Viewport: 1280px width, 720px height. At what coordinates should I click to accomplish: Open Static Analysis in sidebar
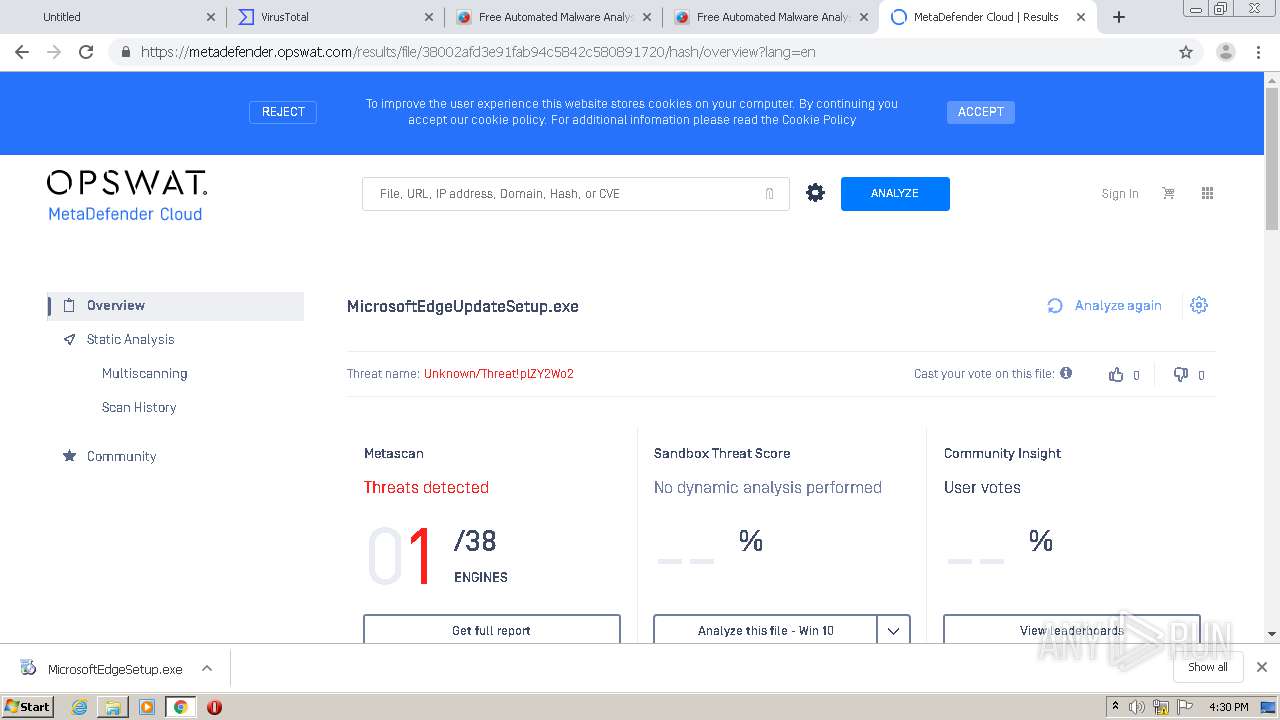pos(130,340)
